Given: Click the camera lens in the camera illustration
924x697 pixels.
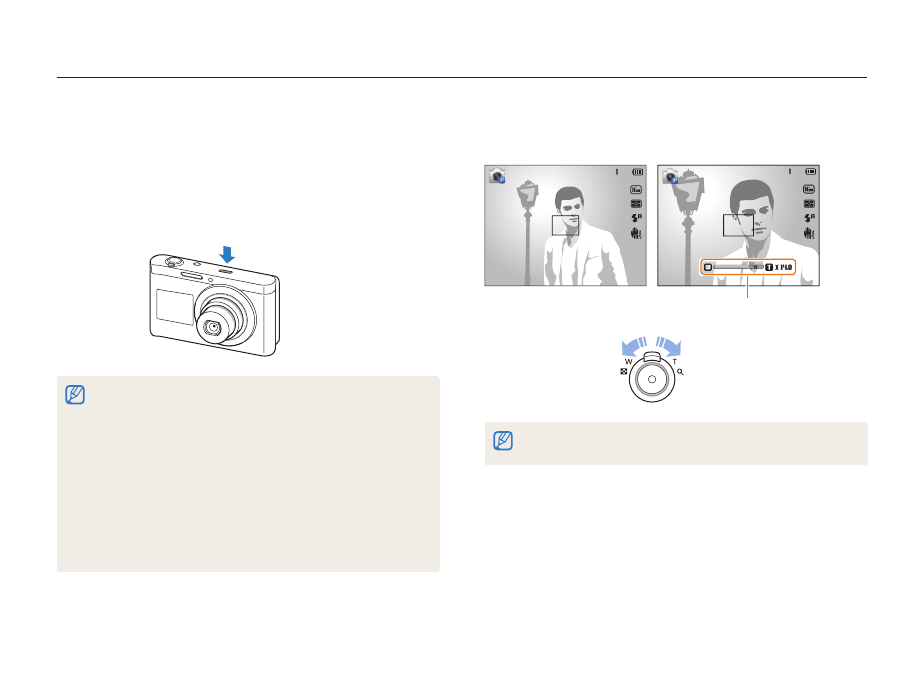Looking at the screenshot, I should (x=211, y=327).
